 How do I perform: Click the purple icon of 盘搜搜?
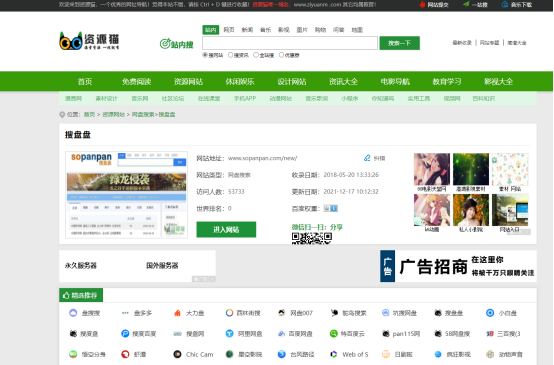pyautogui.click(x=73, y=313)
